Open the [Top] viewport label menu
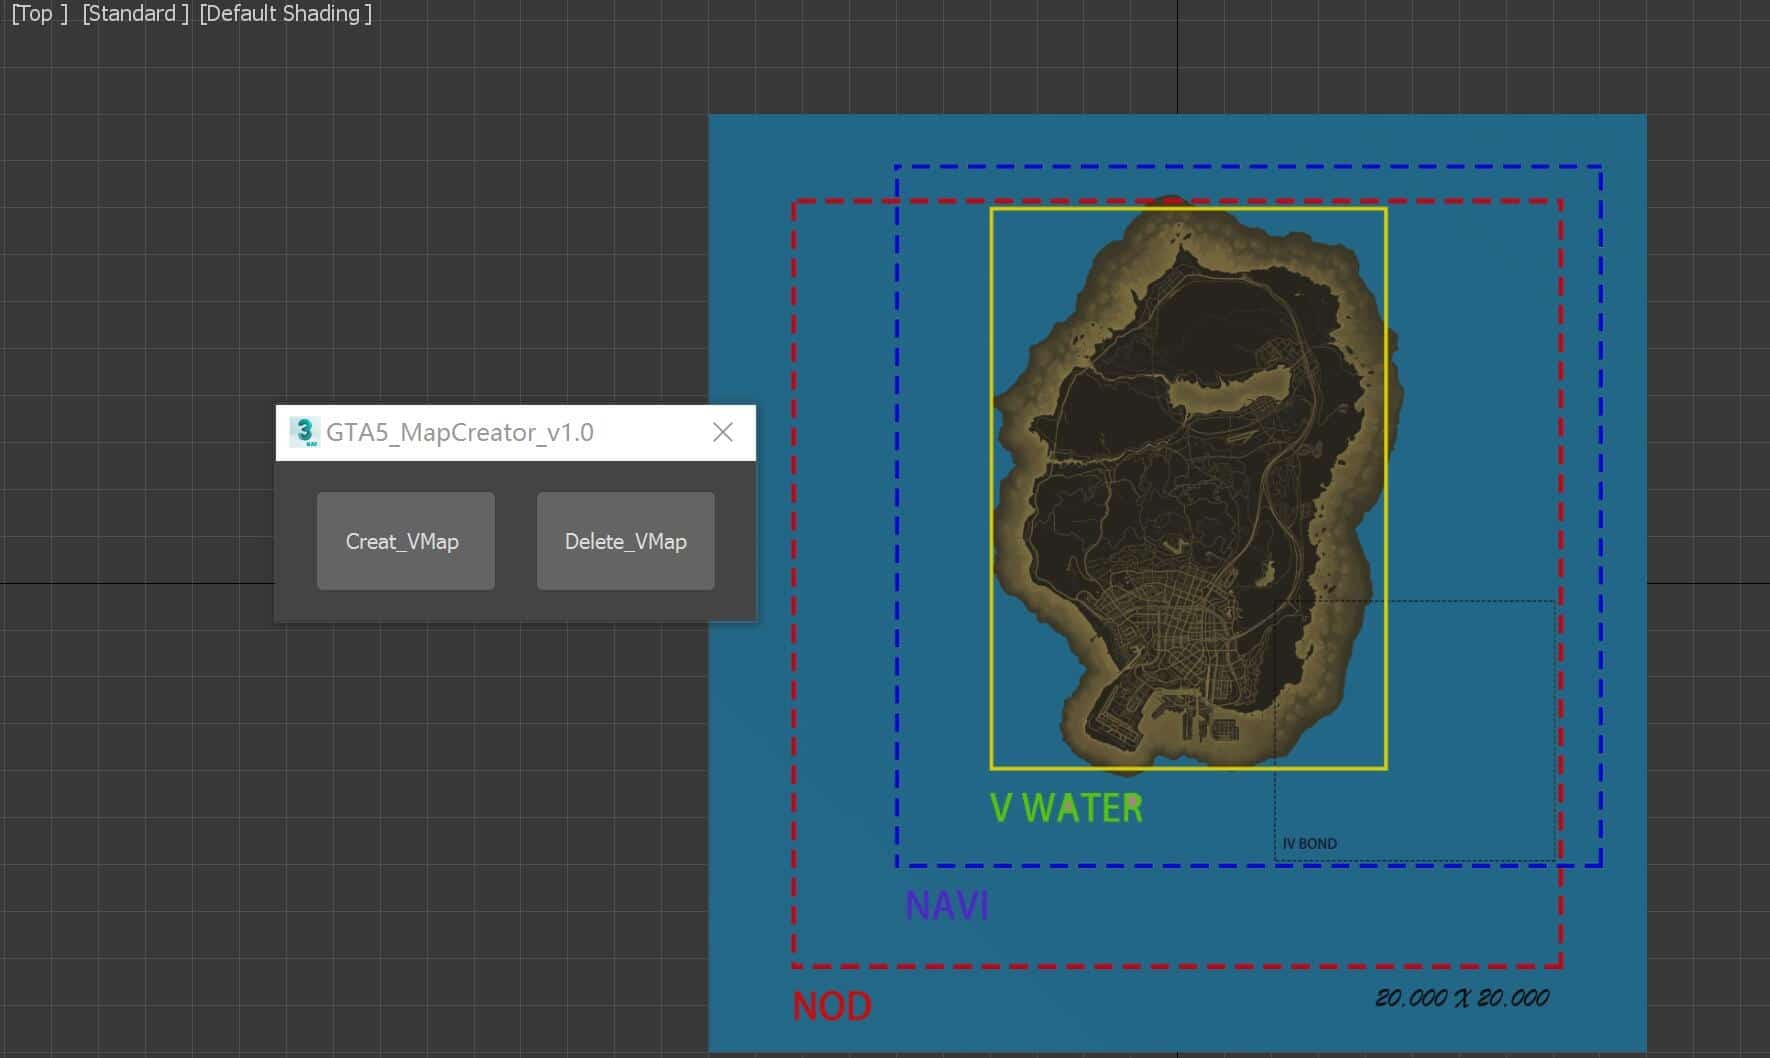The width and height of the screenshot is (1770, 1058). point(39,14)
